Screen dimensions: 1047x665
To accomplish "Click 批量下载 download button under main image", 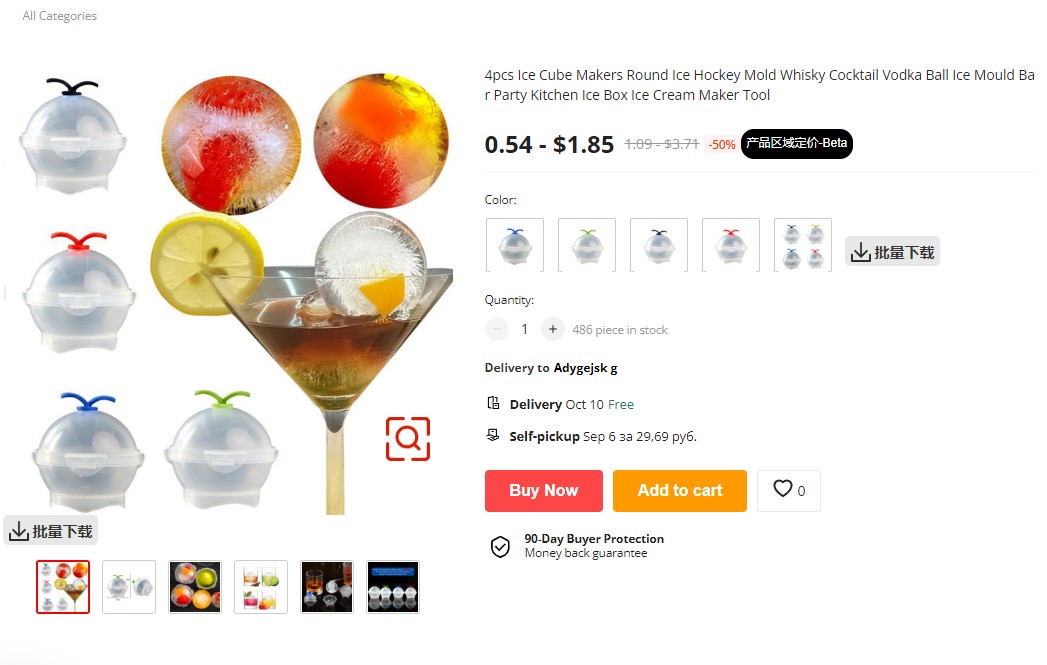I will point(51,531).
